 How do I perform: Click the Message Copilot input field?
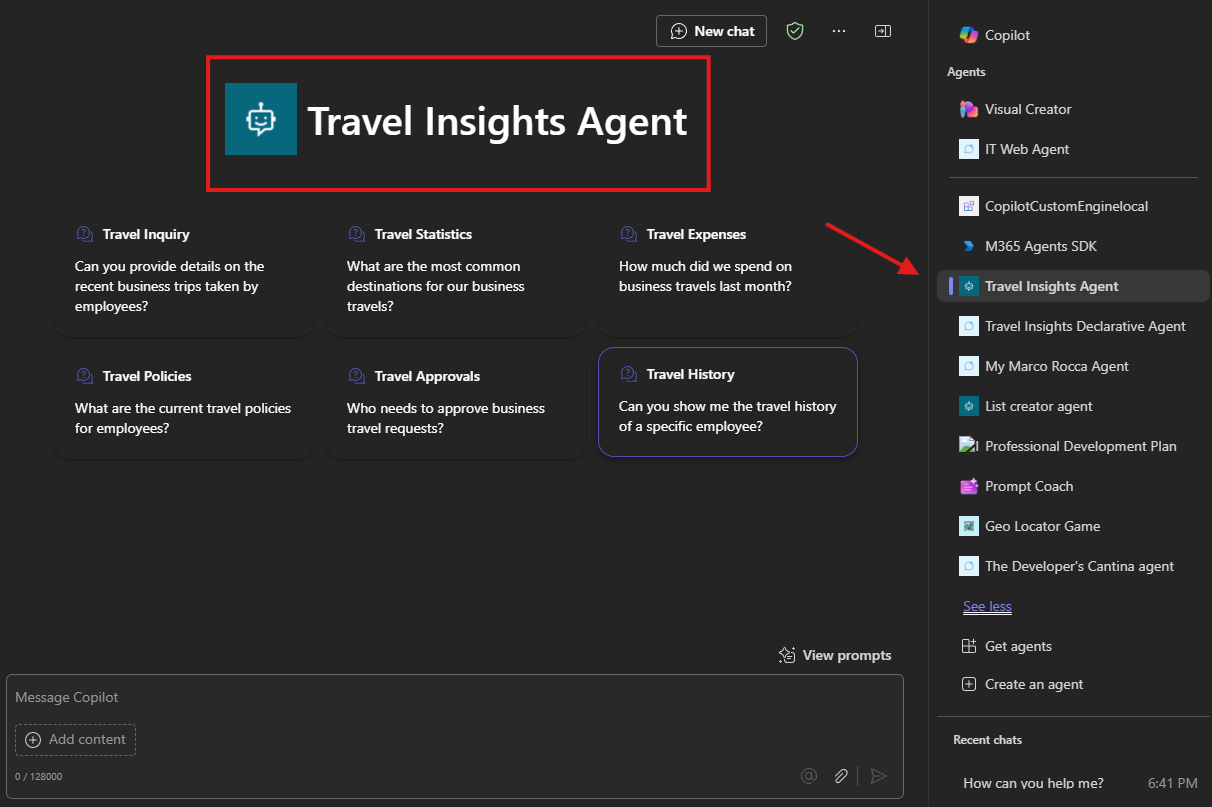click(454, 698)
